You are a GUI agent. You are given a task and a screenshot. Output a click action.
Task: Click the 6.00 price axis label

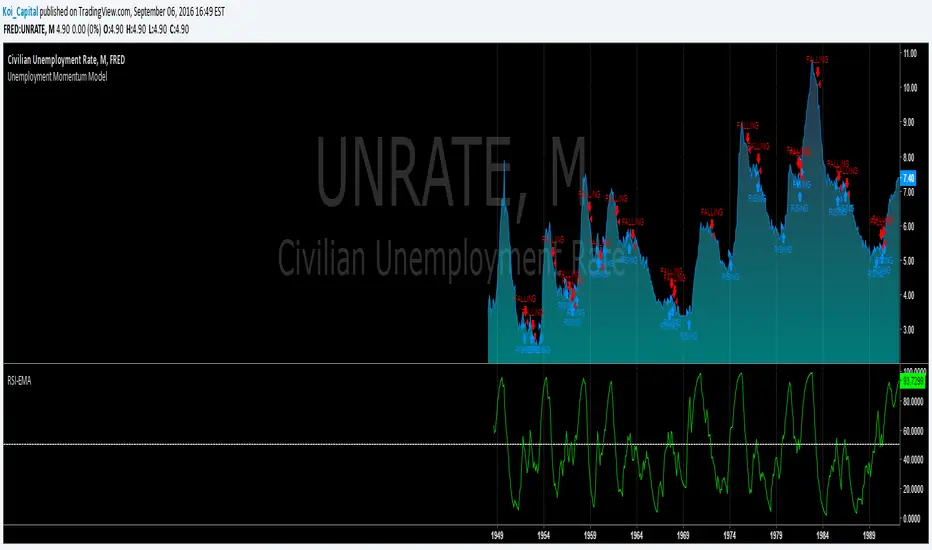pyautogui.click(x=908, y=227)
